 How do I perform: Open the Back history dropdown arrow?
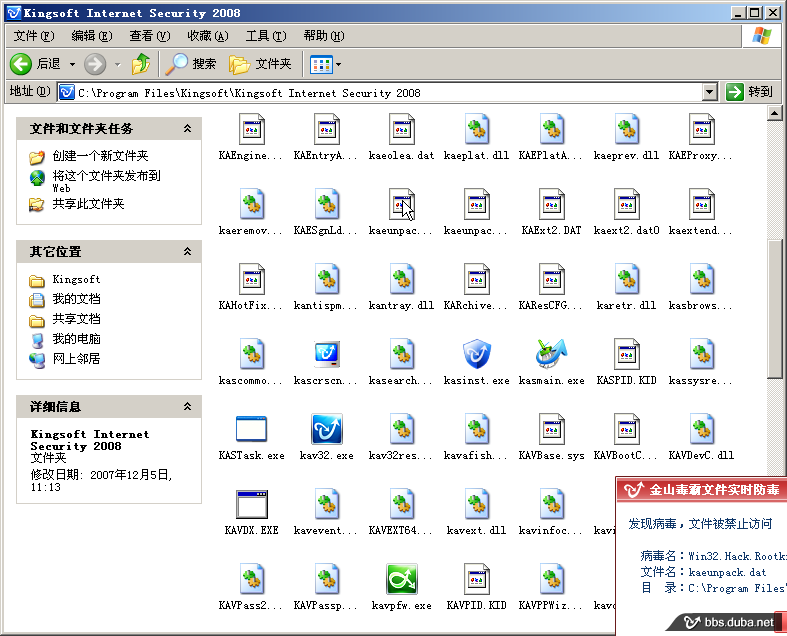72,64
